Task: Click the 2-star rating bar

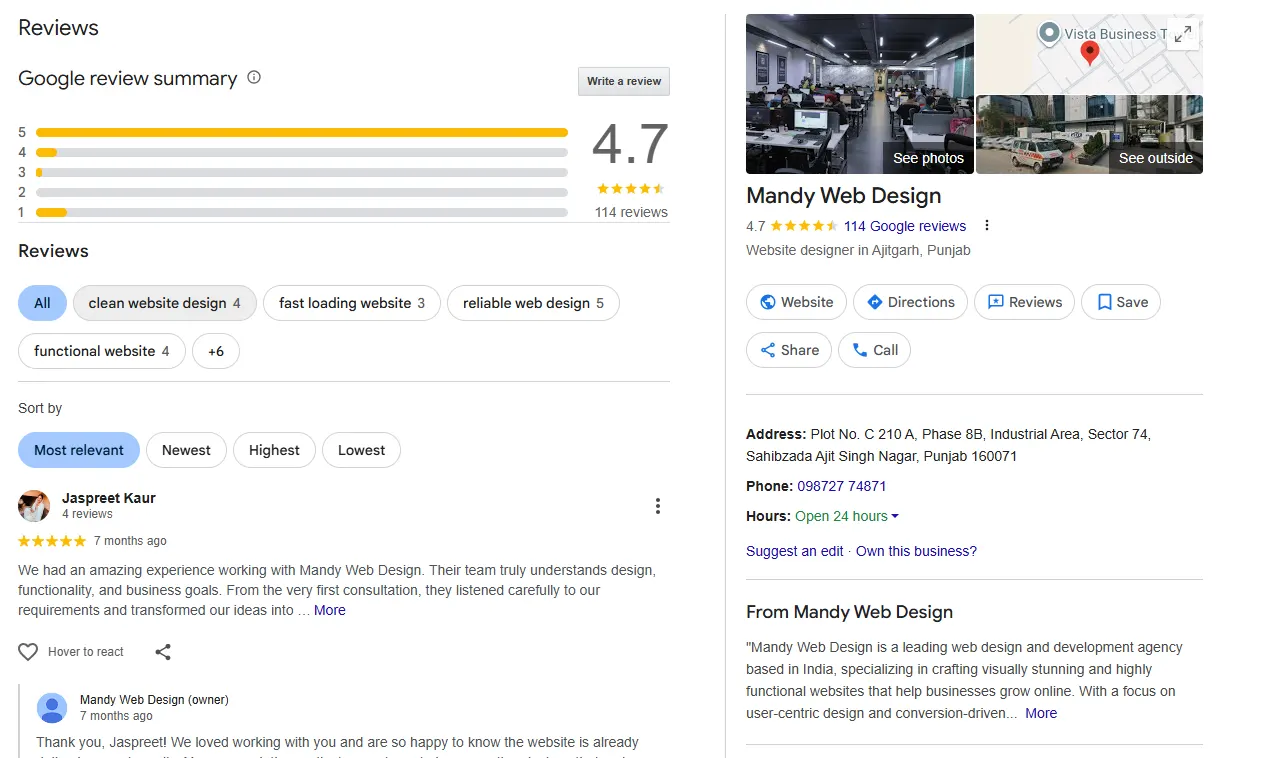Action: click(302, 192)
